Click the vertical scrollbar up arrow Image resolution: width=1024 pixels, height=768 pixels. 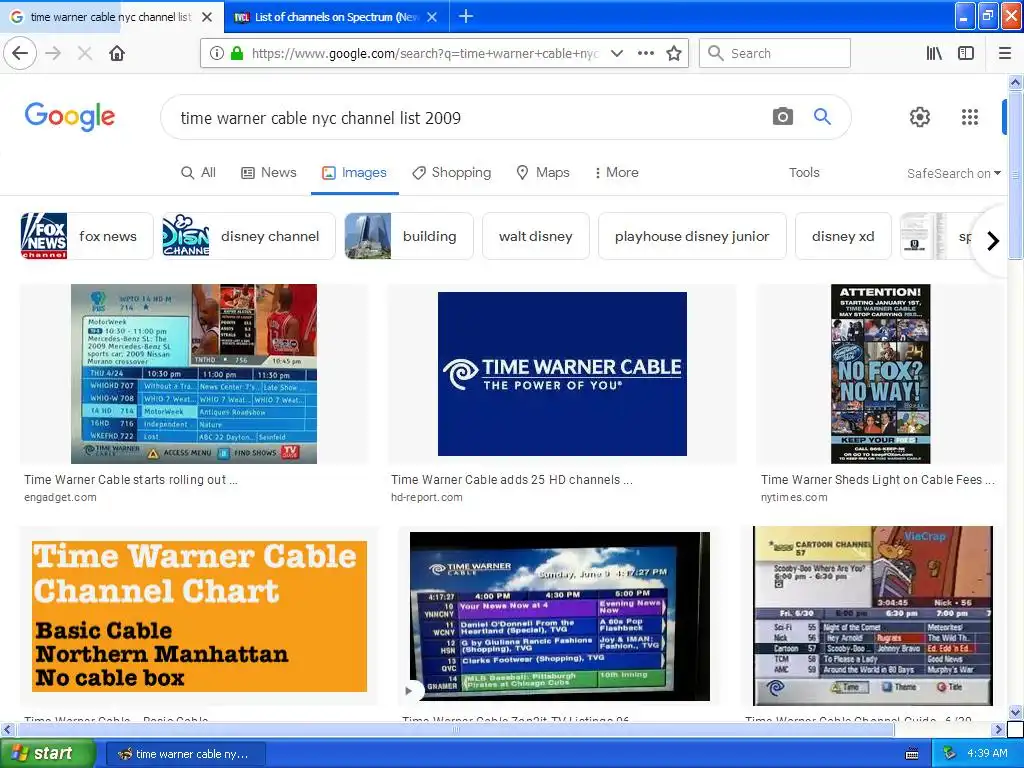tap(1015, 82)
